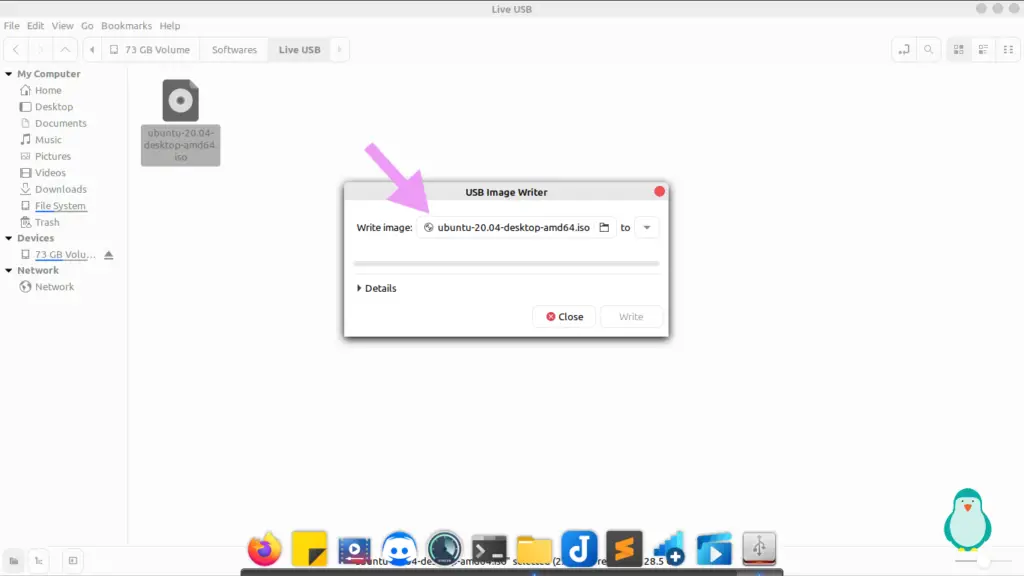This screenshot has width=1024, height=576.
Task: Select Live USB path bar segment
Action: click(x=300, y=50)
